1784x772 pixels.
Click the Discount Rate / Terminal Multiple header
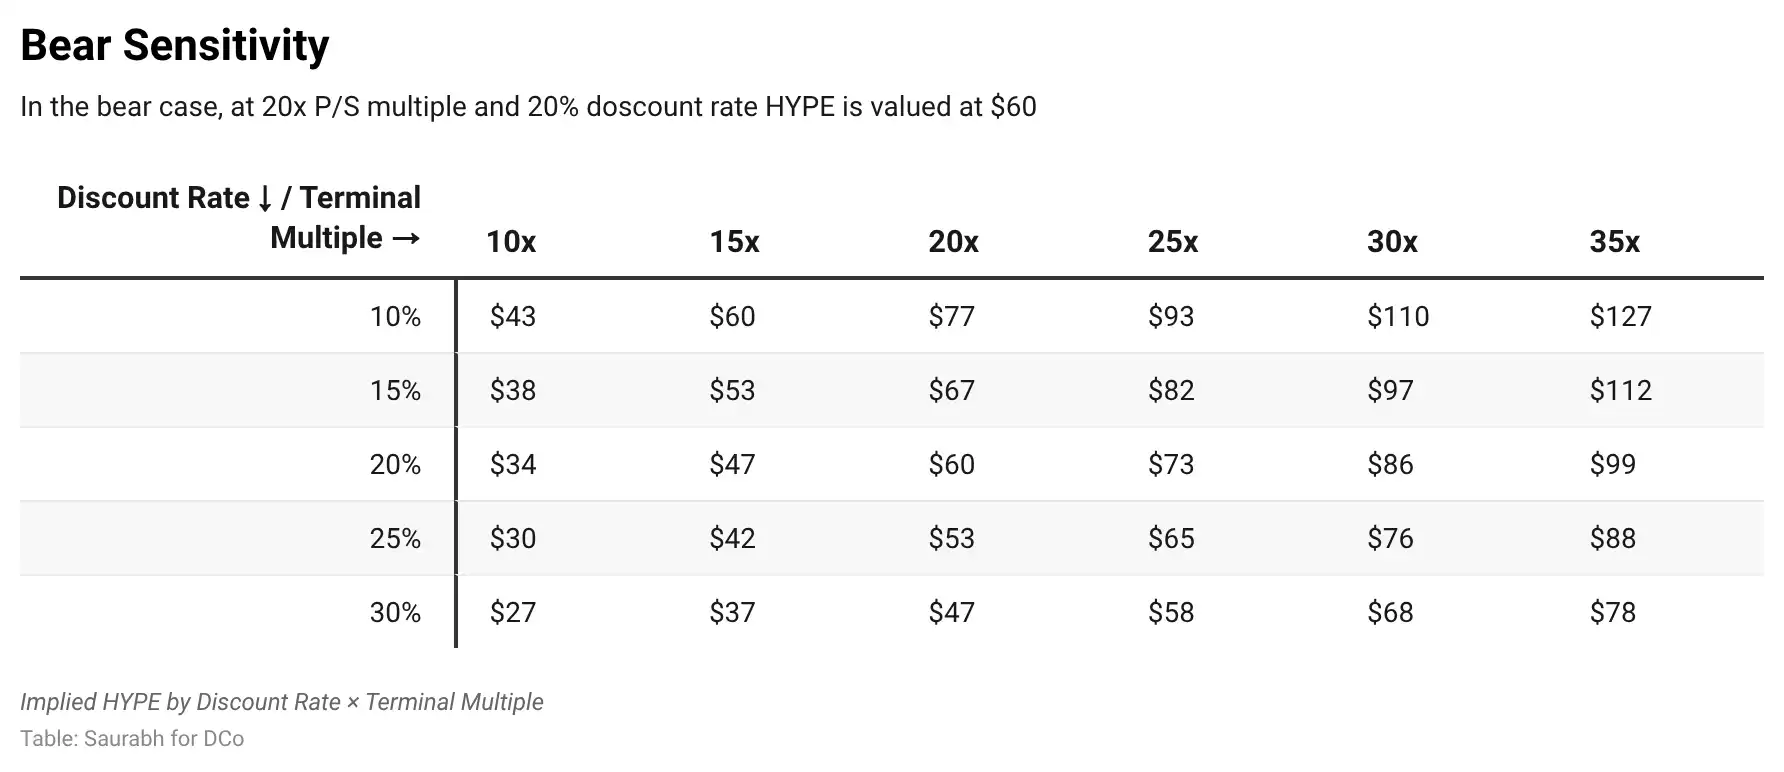(x=239, y=218)
